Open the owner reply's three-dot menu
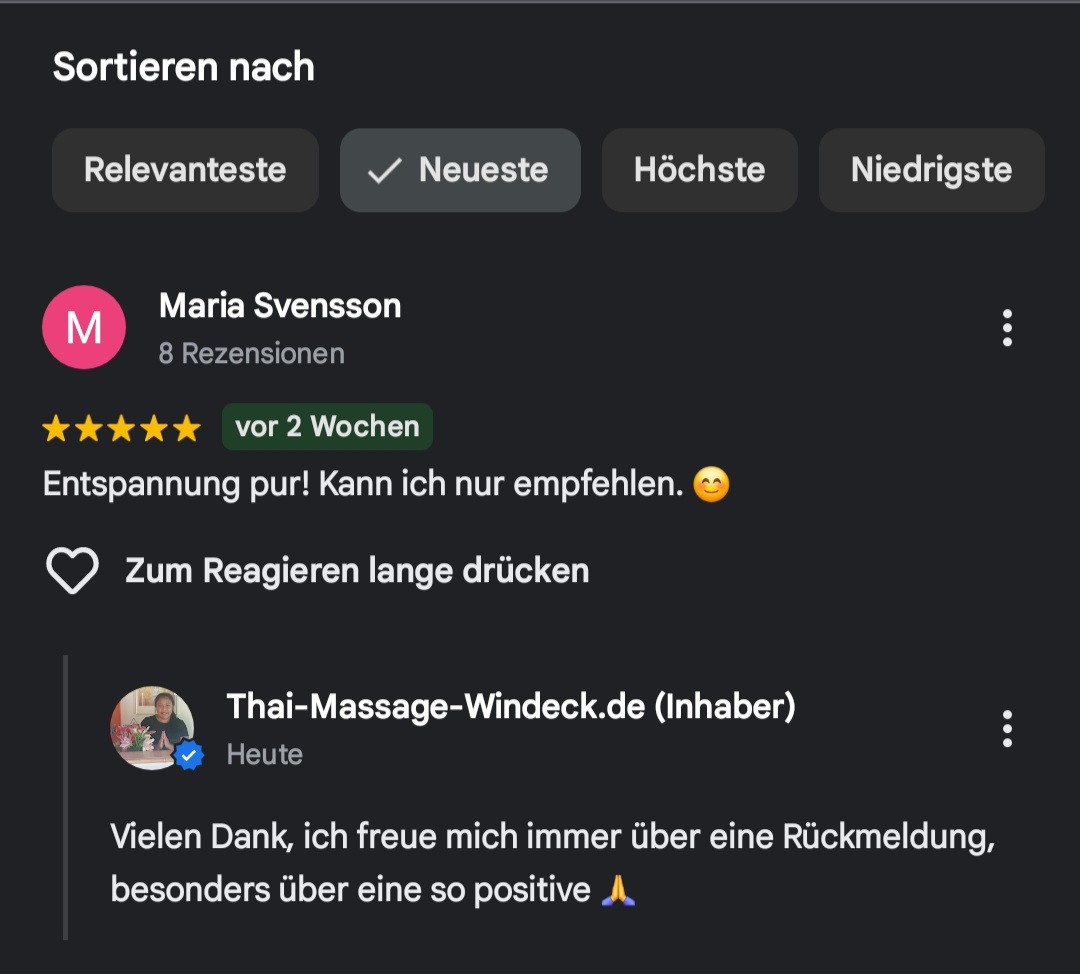1080x974 pixels. (1007, 729)
